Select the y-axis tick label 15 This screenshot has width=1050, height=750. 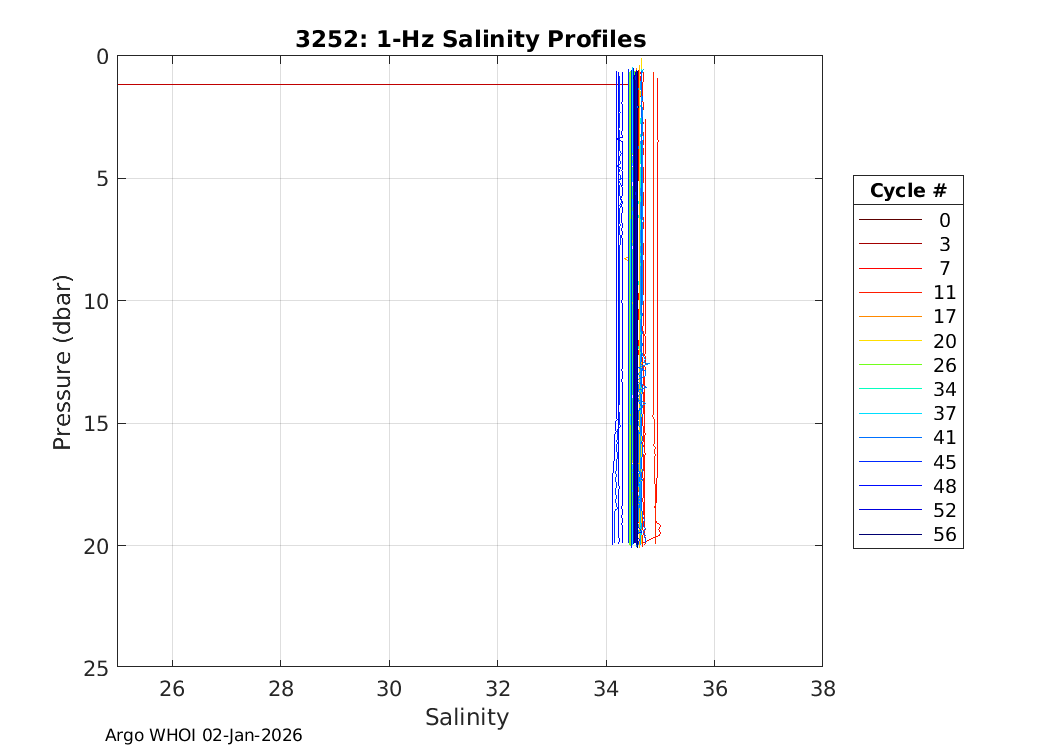(x=95, y=423)
